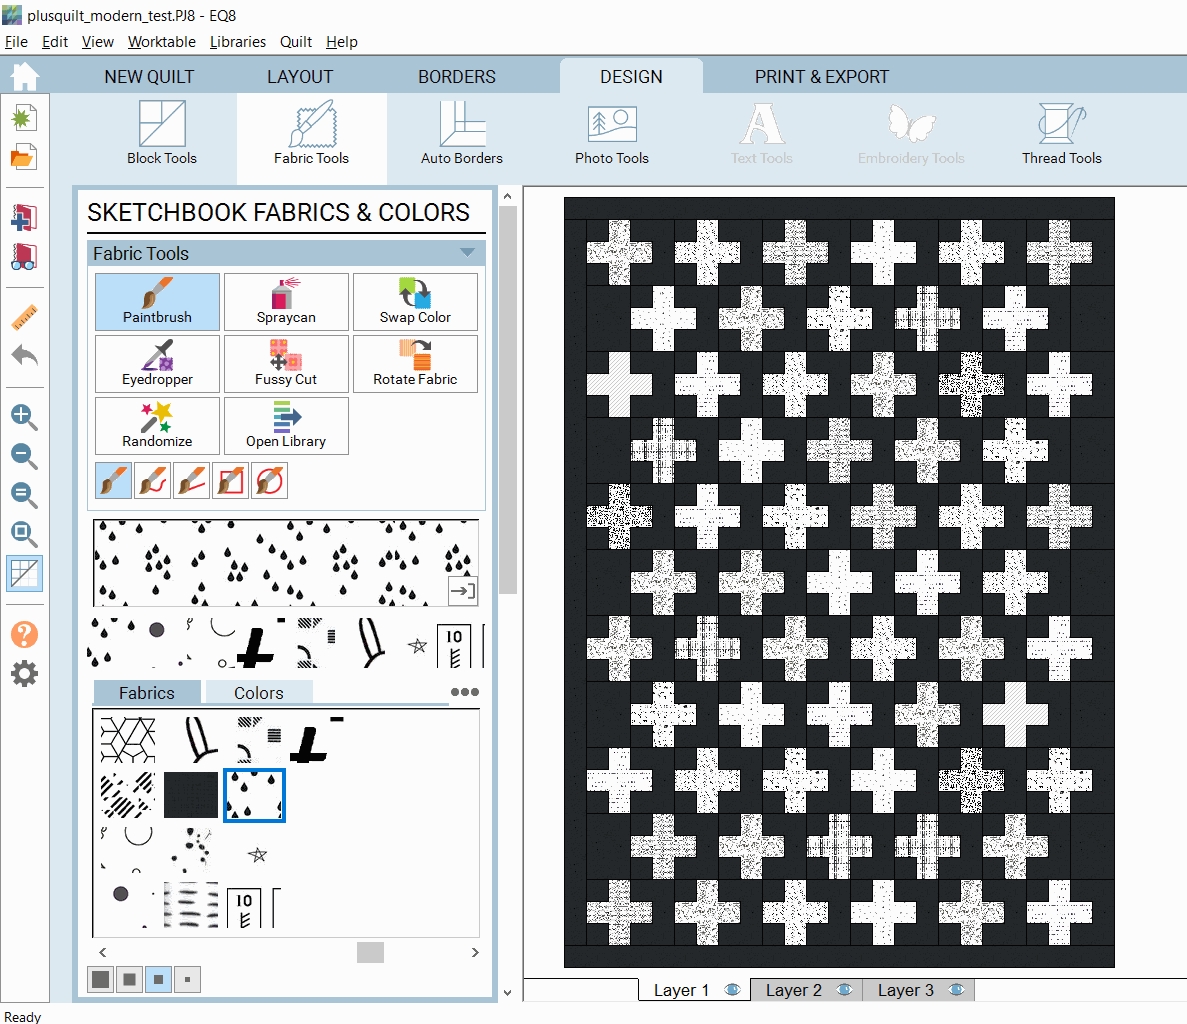Screen dimensions: 1187x1024
Task: Choose first paintbrush style option
Action: pos(114,481)
